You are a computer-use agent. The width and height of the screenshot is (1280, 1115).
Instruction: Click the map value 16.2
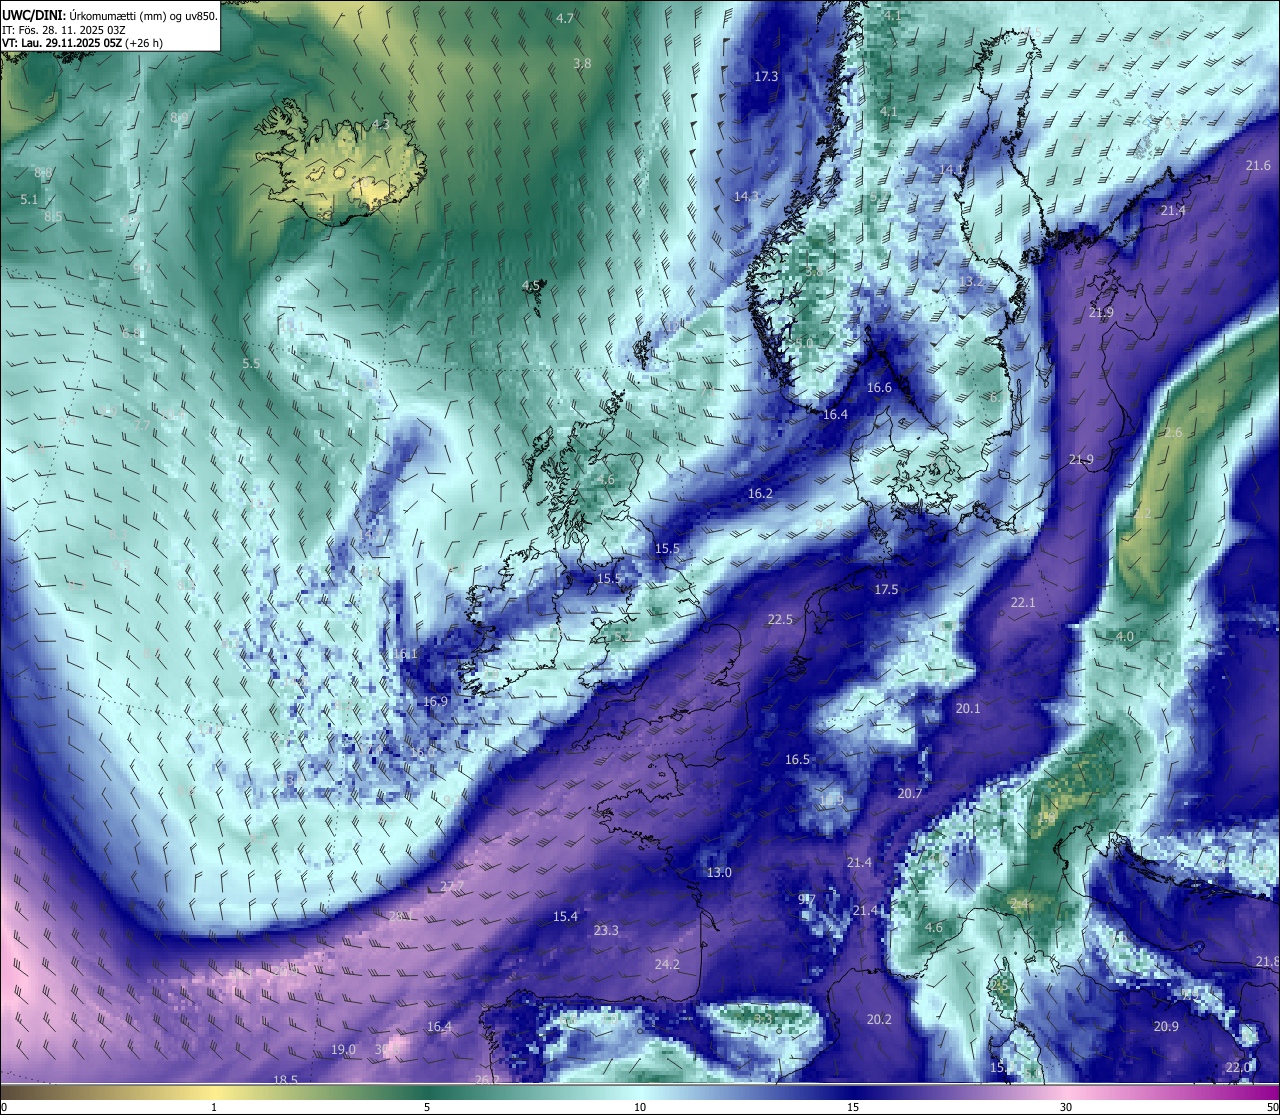760,493
